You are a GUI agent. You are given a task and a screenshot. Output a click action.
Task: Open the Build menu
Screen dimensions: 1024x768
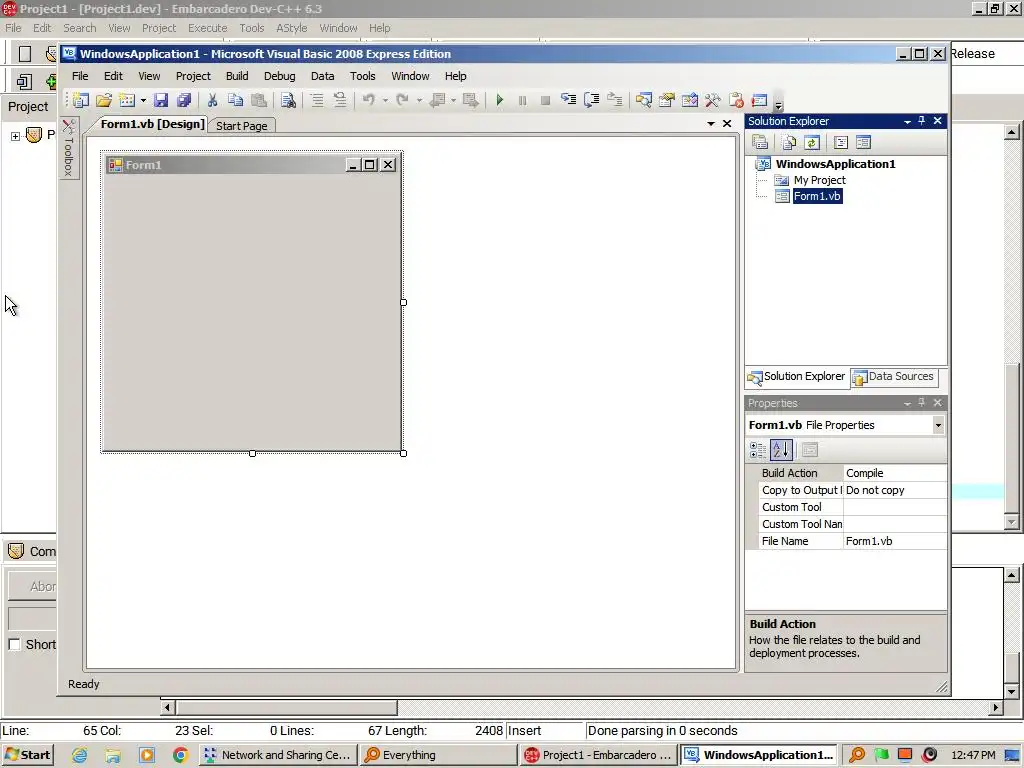point(237,76)
